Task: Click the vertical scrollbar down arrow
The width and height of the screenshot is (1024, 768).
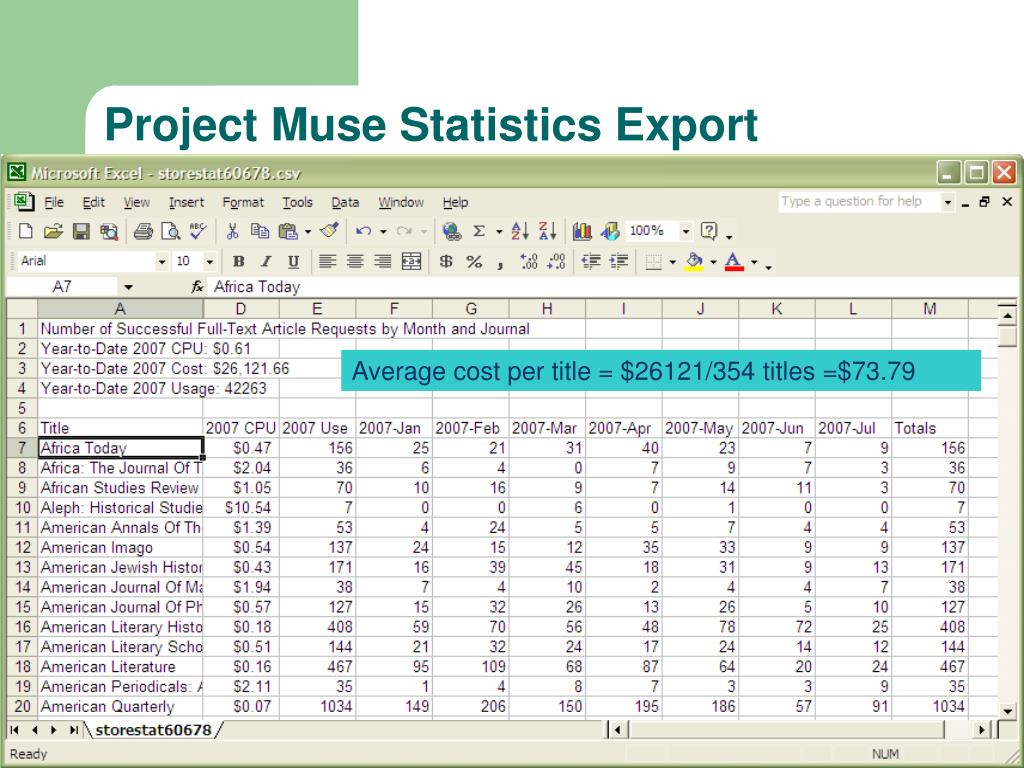Action: pyautogui.click(x=1008, y=711)
